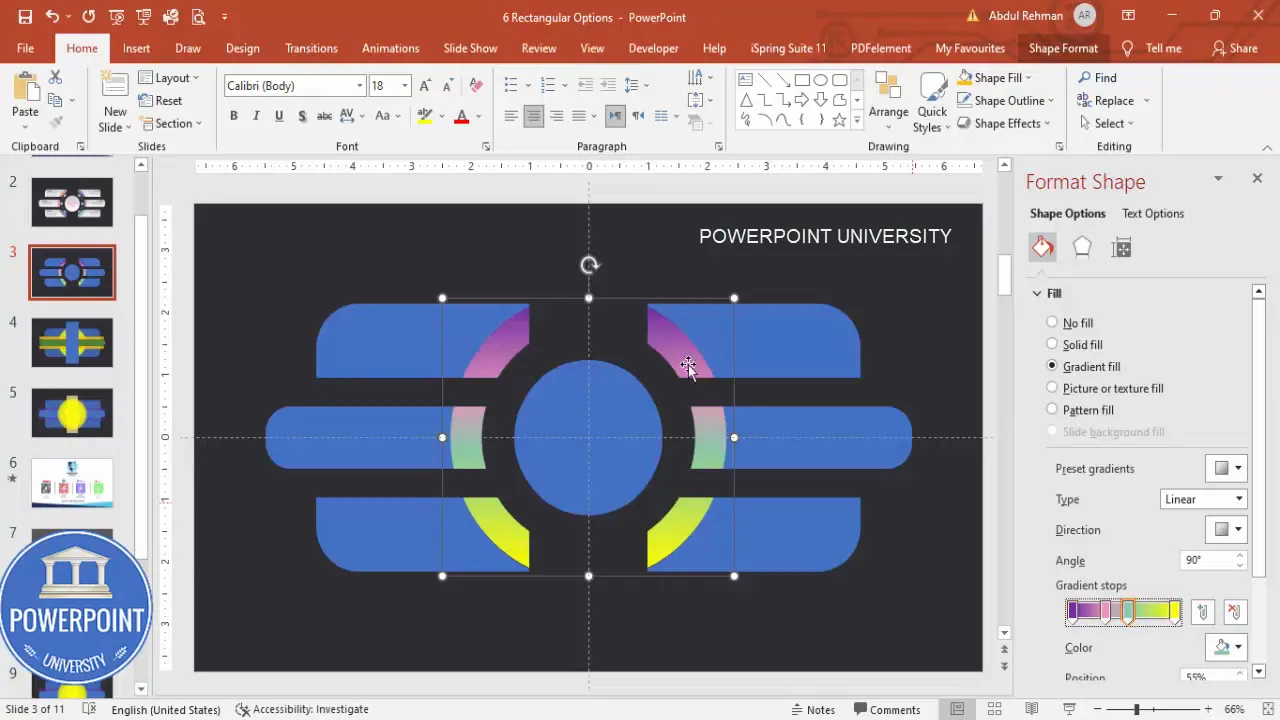The image size is (1280, 720).
Task: Clear all formatting eraser icon
Action: click(476, 86)
